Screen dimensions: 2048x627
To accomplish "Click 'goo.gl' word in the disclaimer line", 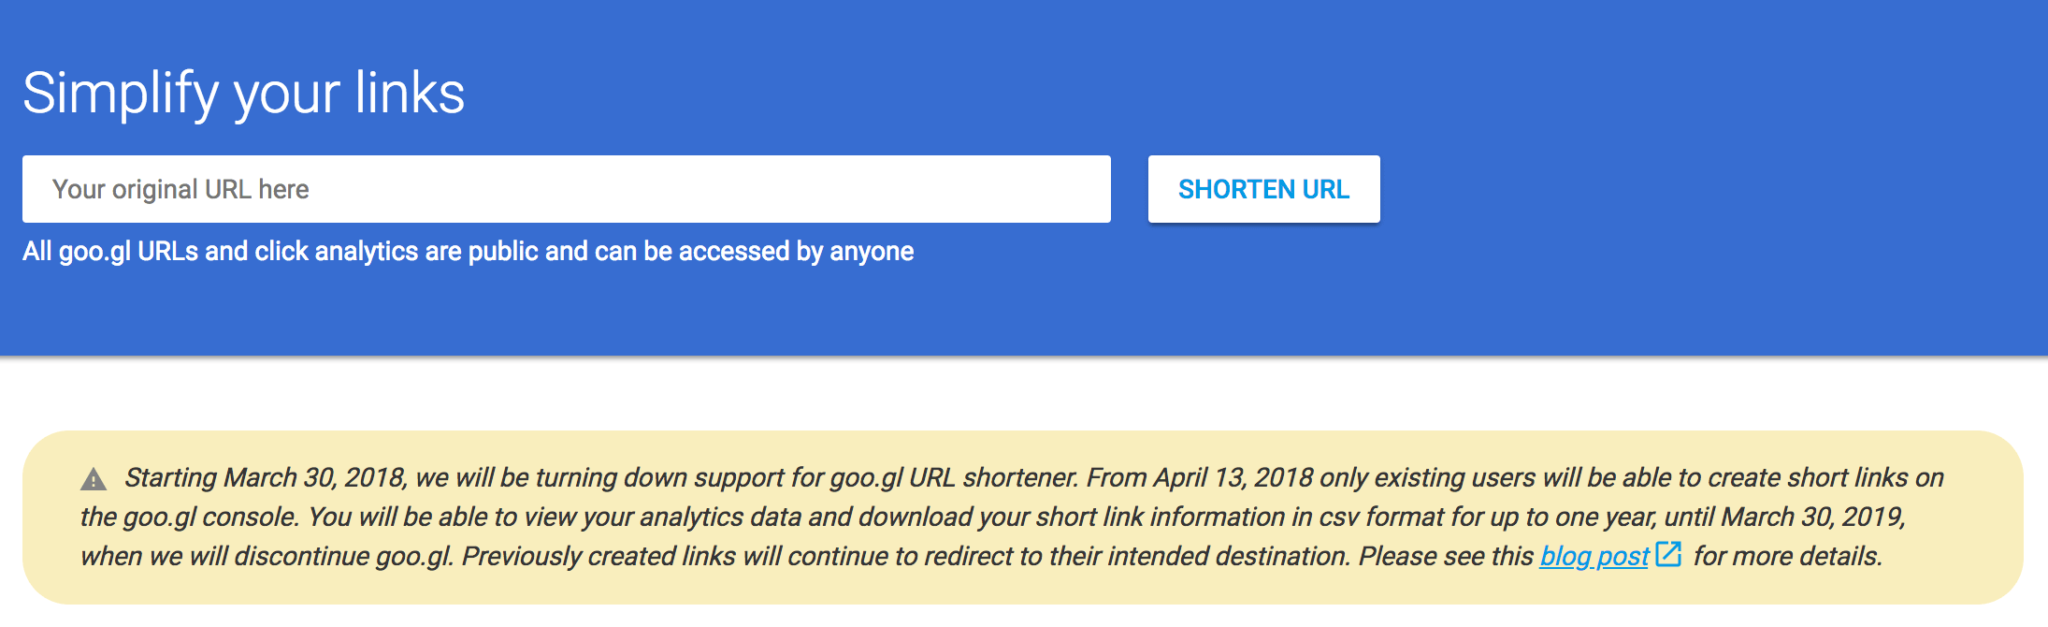I will click(x=94, y=251).
